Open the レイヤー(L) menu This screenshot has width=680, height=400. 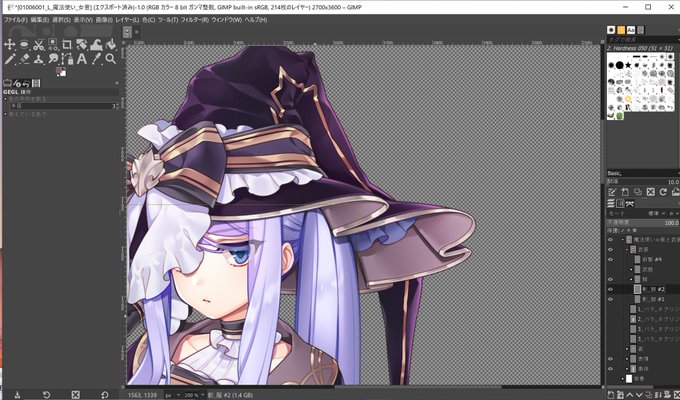pyautogui.click(x=128, y=20)
